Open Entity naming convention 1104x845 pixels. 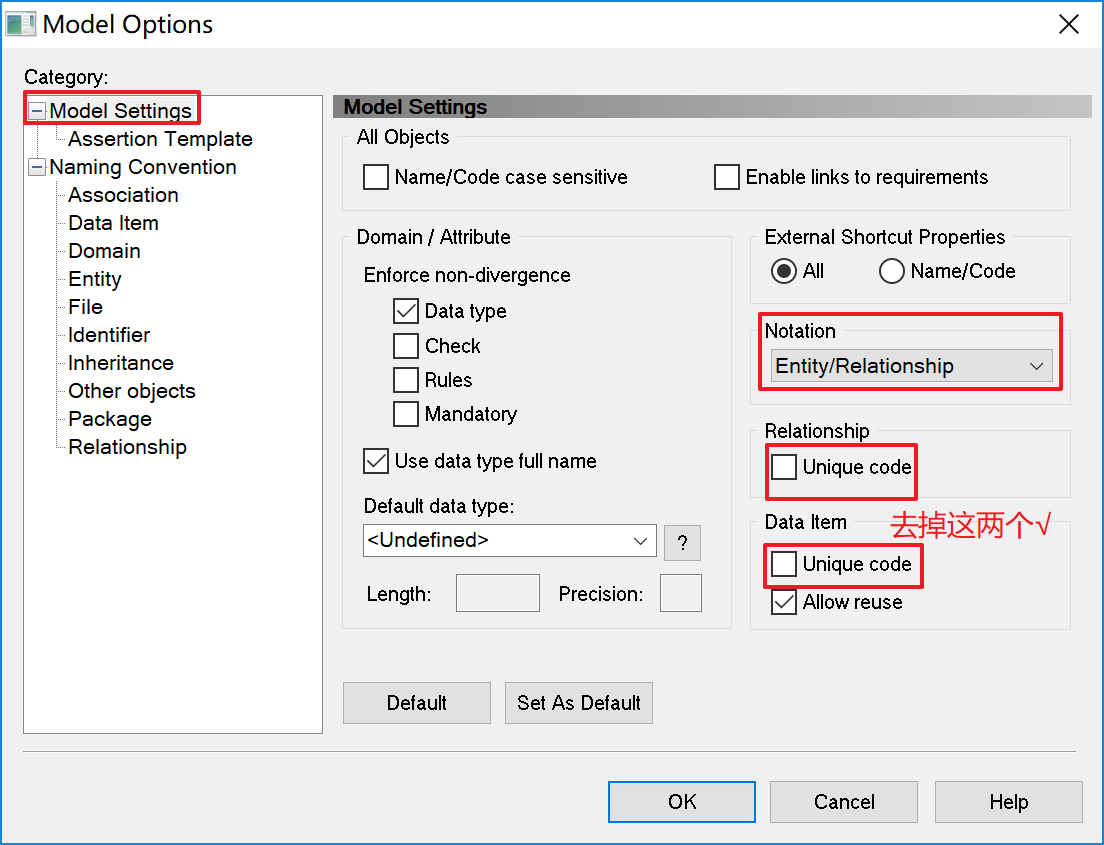(x=95, y=279)
